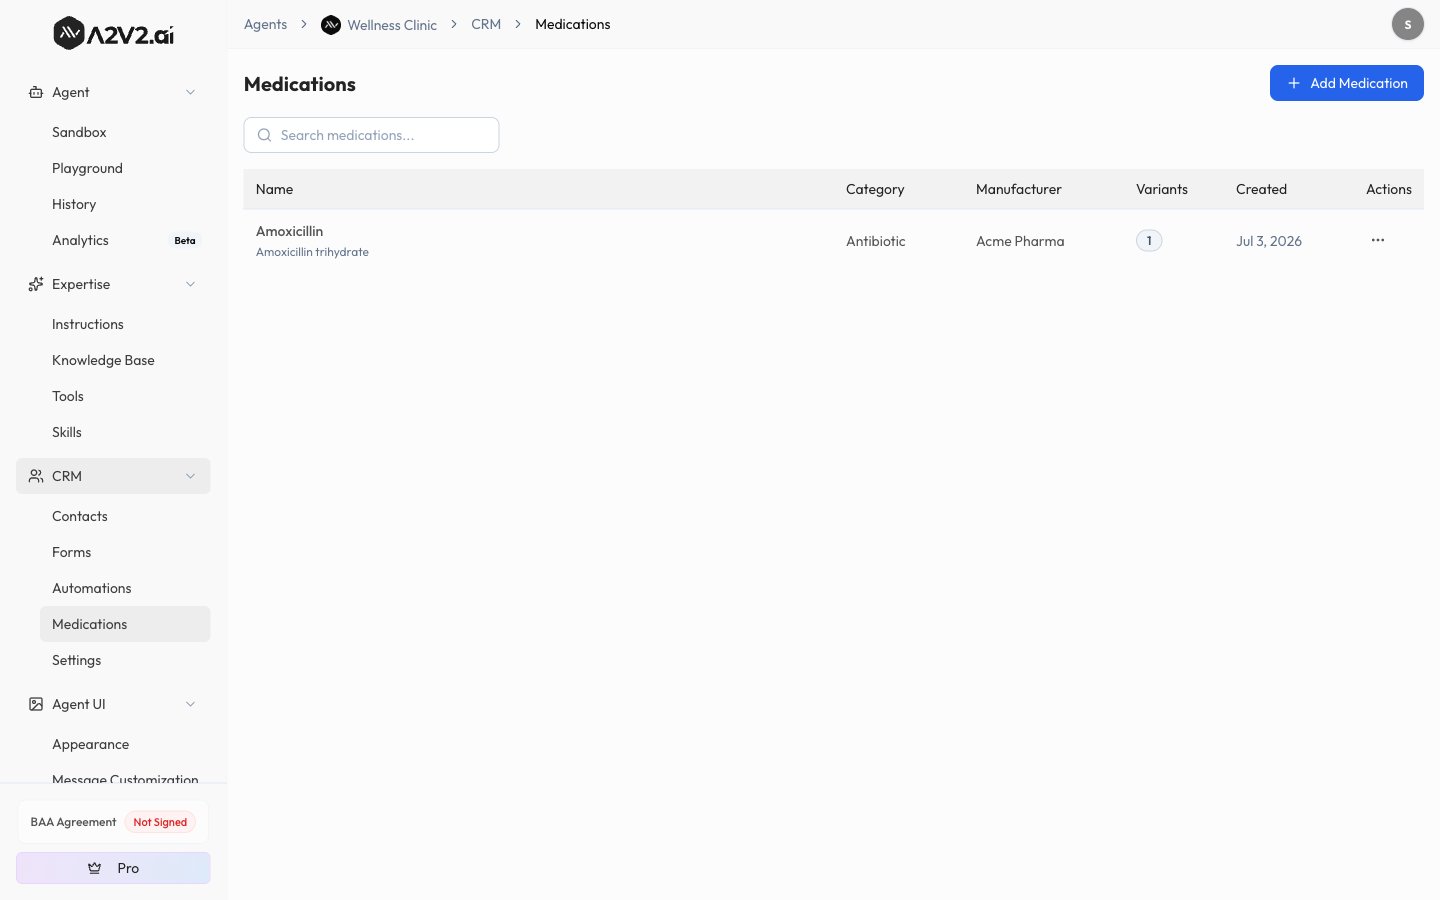This screenshot has height=900, width=1440.
Task: Click the search magnifier icon
Action: pos(265,135)
